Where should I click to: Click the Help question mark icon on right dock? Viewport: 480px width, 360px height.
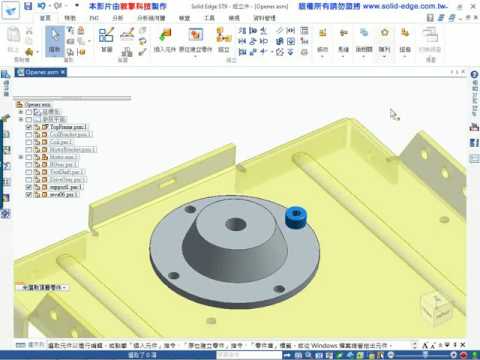click(x=474, y=75)
